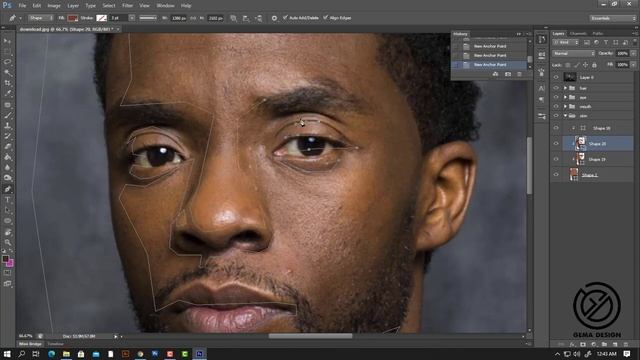Viewport: 640px width, 360px height.
Task: Select the Paint Bucket tool
Action: pyautogui.click(x=7, y=157)
